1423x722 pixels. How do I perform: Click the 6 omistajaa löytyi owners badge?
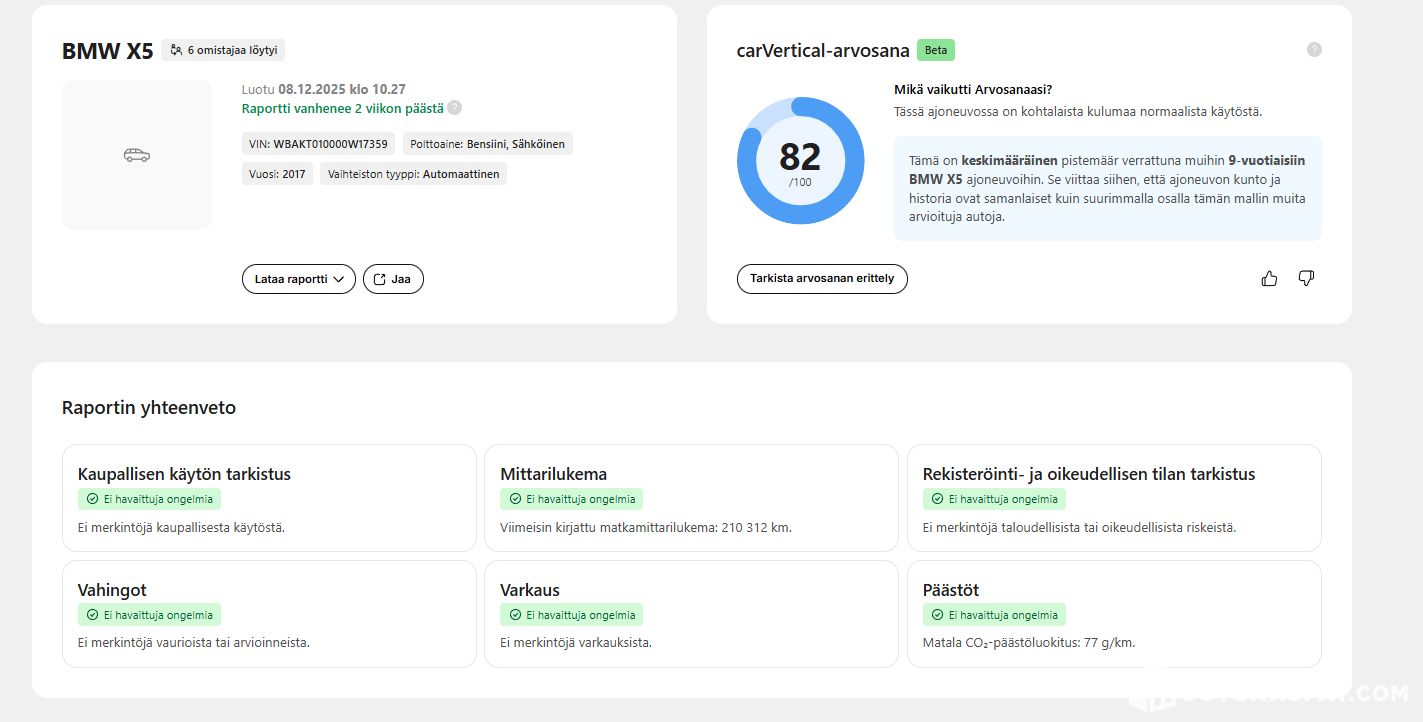point(224,50)
